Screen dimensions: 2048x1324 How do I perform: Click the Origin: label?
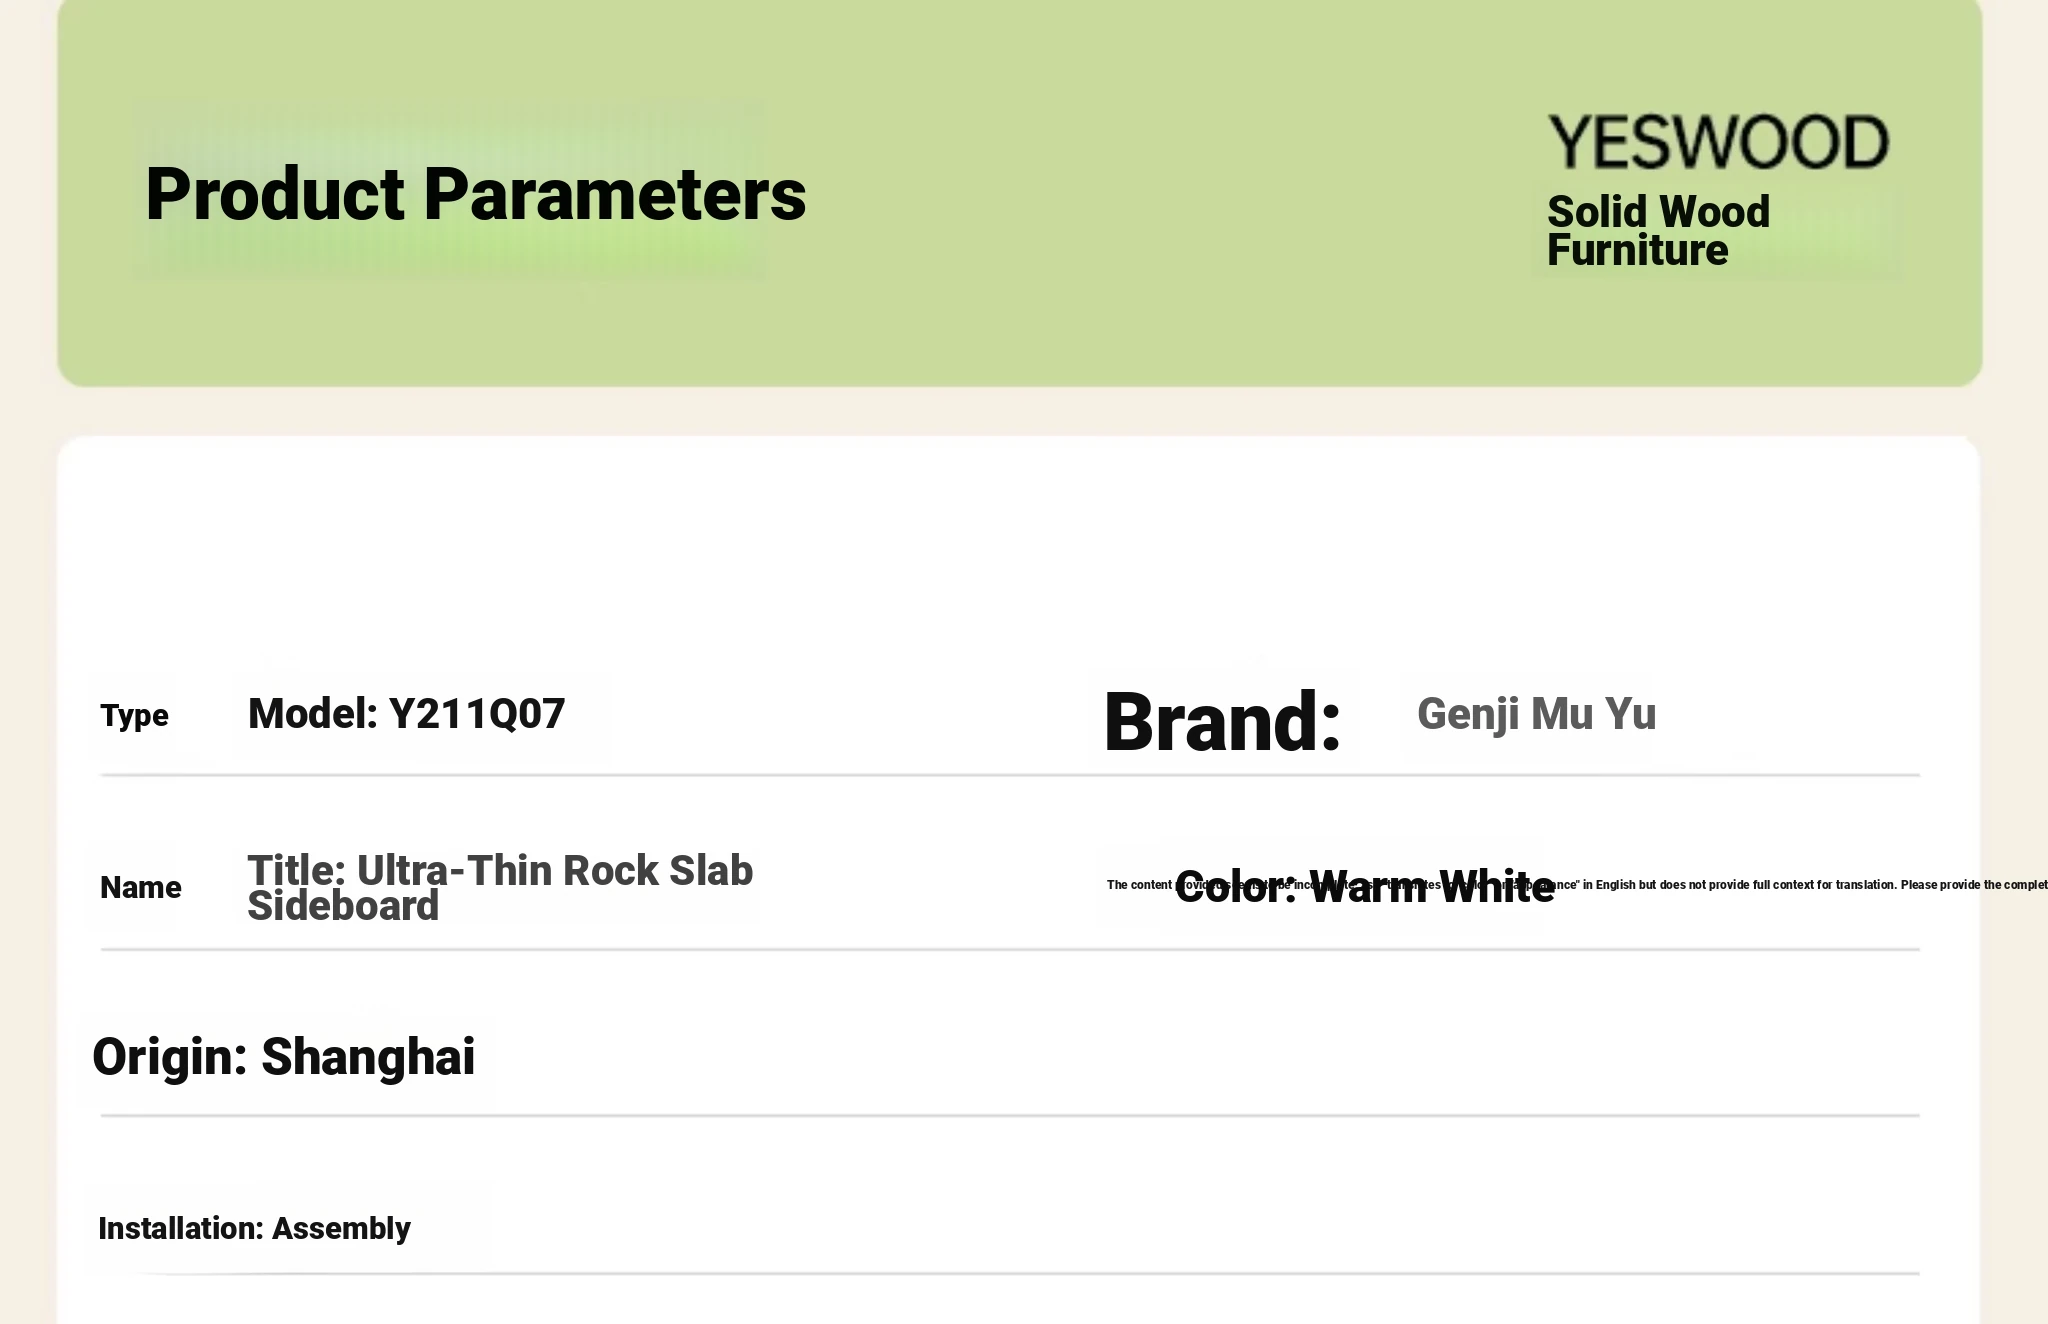pyautogui.click(x=169, y=1057)
